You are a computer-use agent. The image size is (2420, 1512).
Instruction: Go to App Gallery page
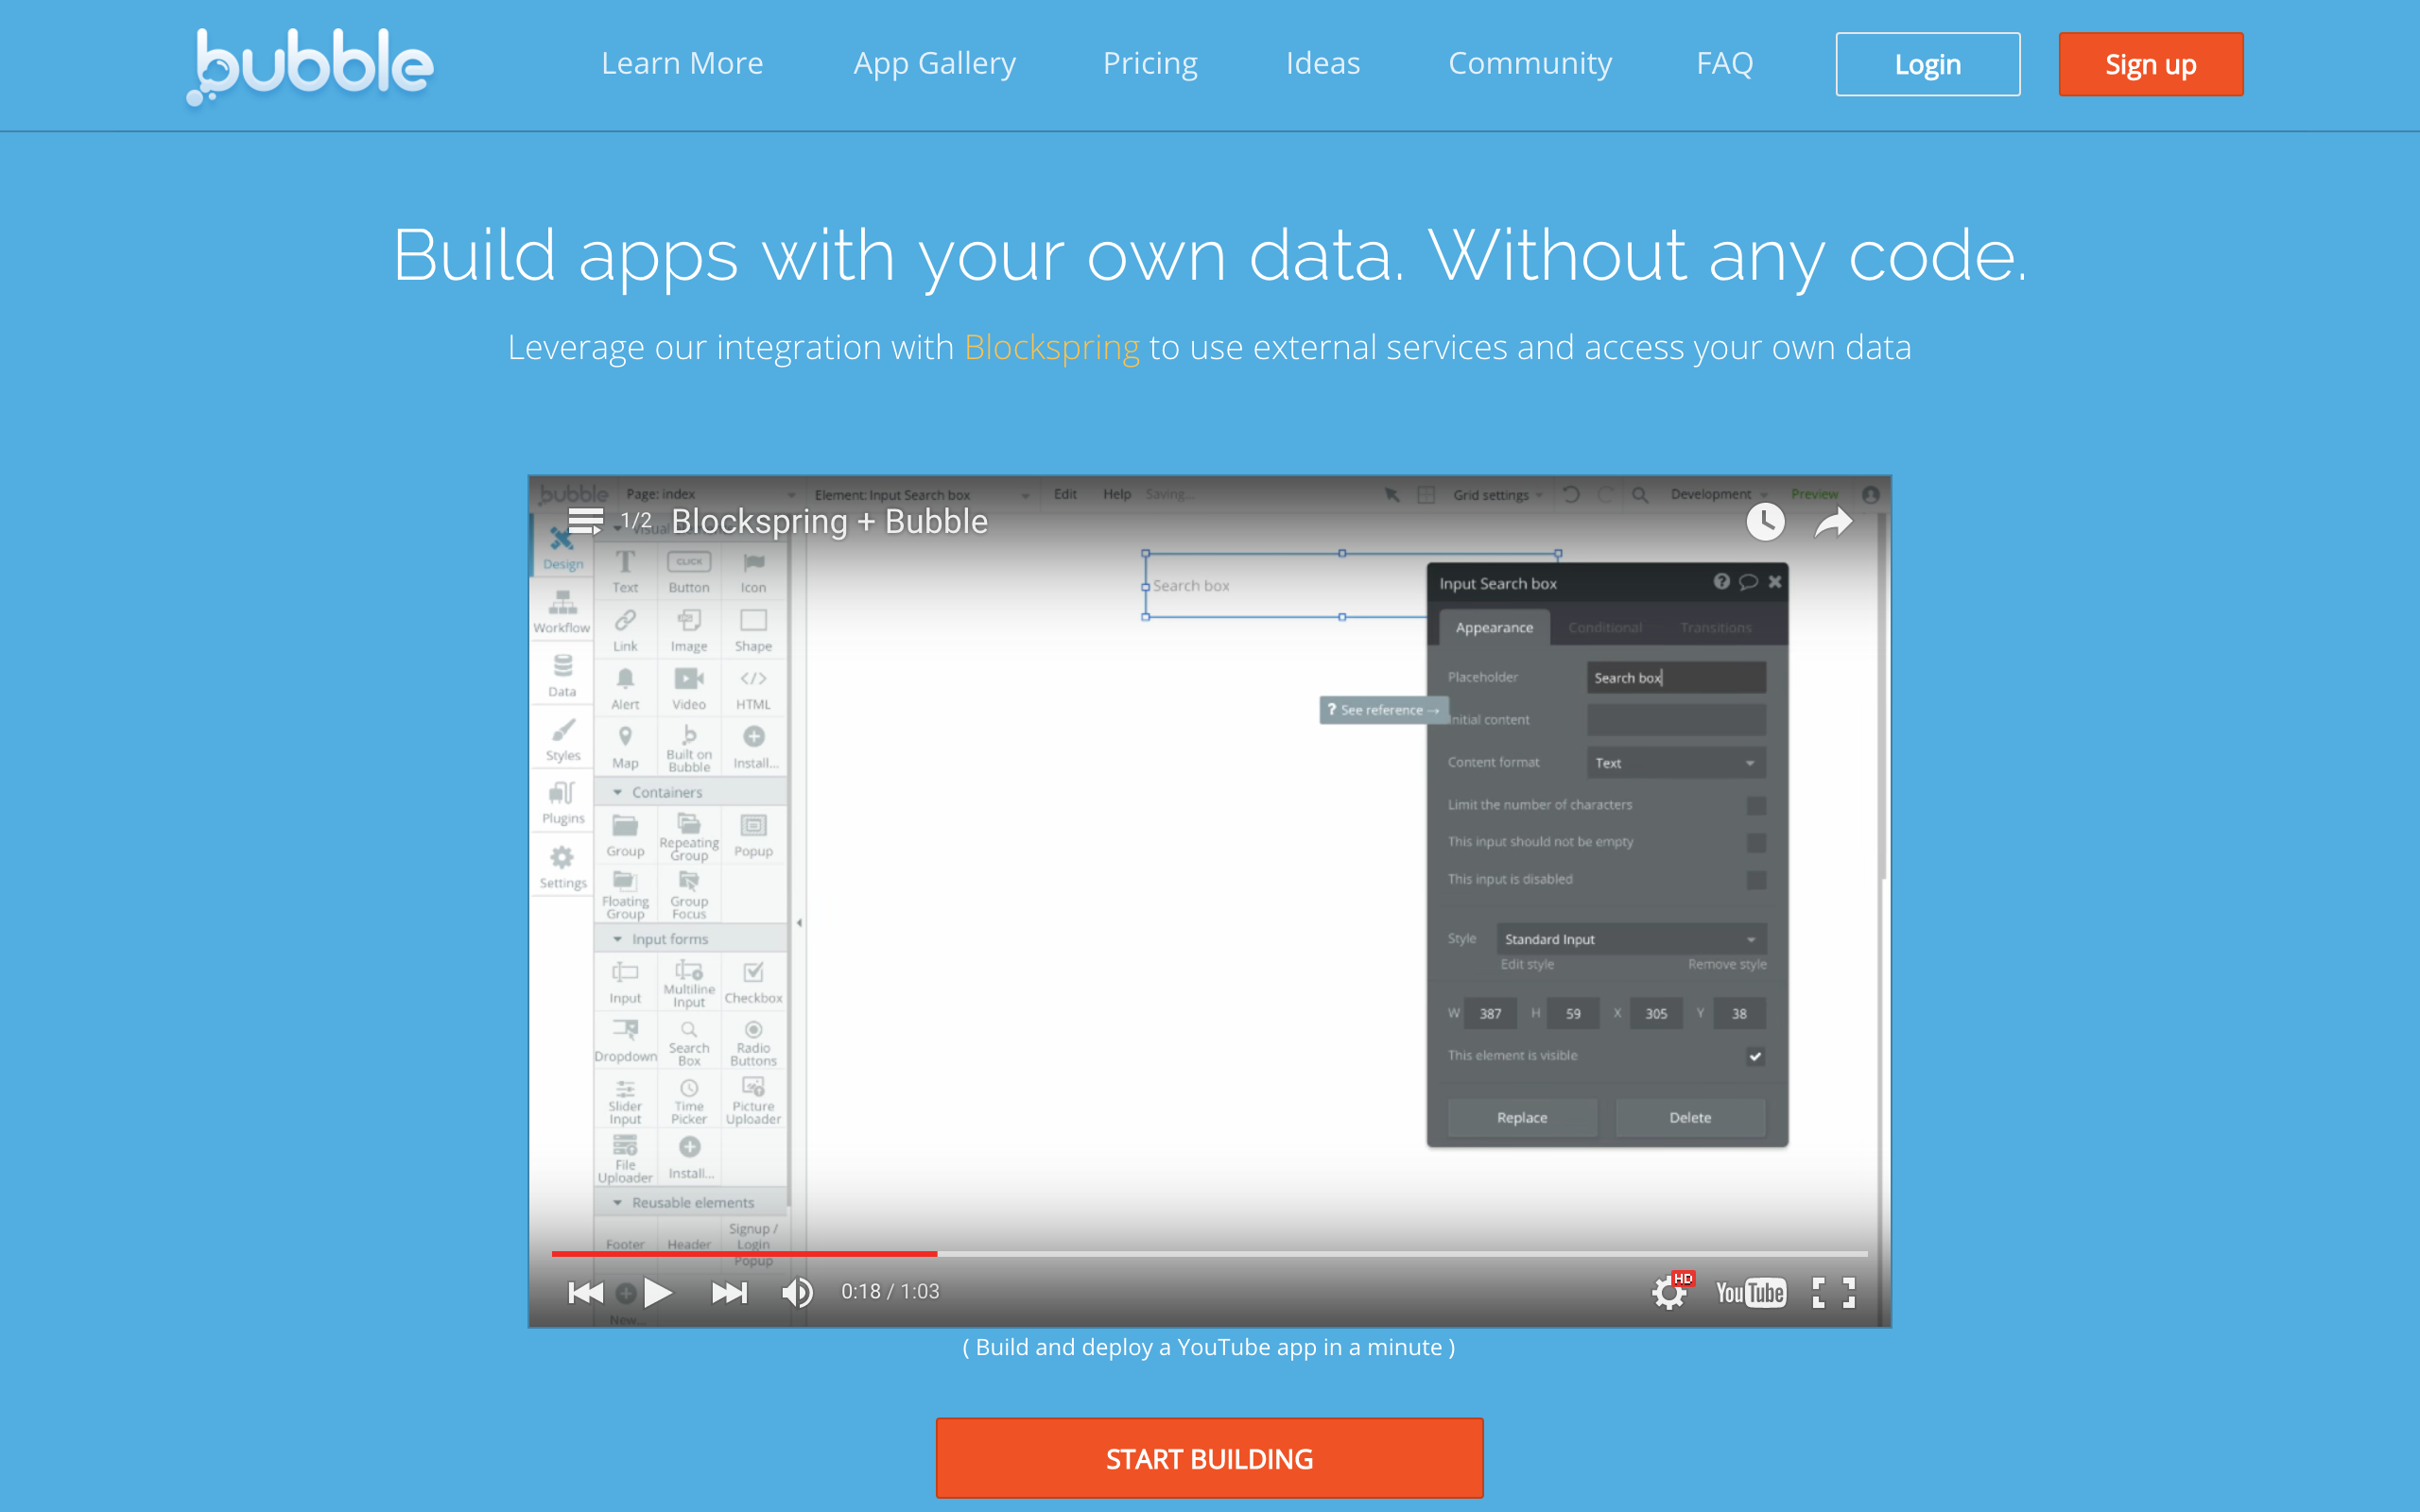(x=934, y=63)
